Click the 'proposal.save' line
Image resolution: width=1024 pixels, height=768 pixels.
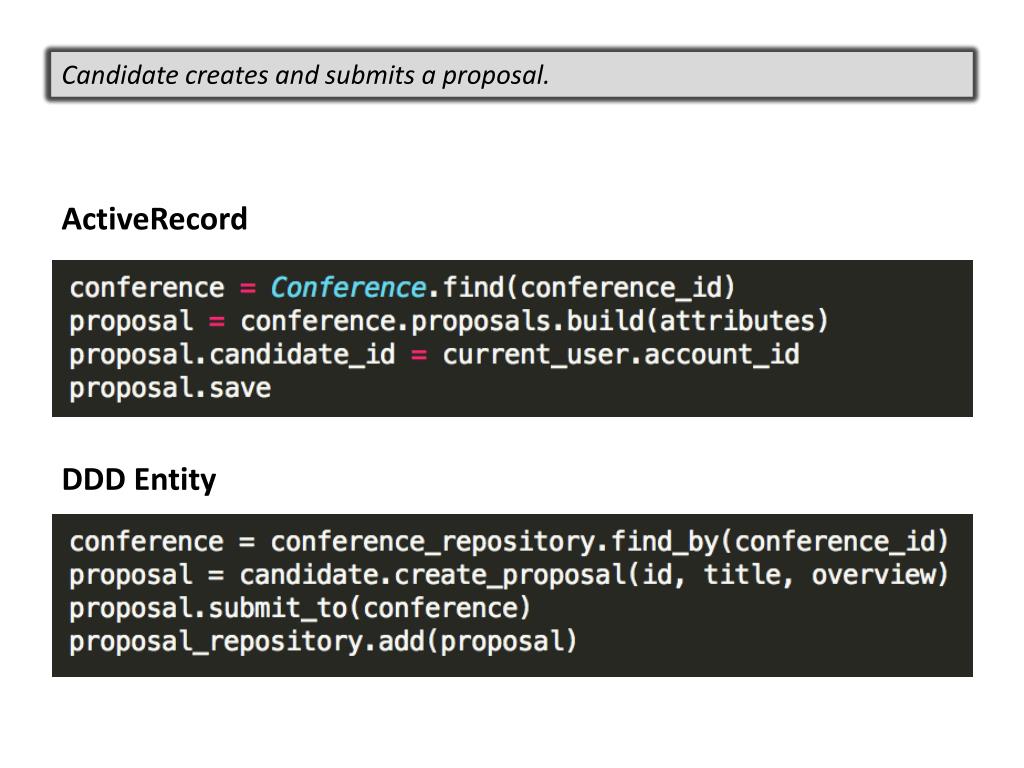pyautogui.click(x=170, y=388)
